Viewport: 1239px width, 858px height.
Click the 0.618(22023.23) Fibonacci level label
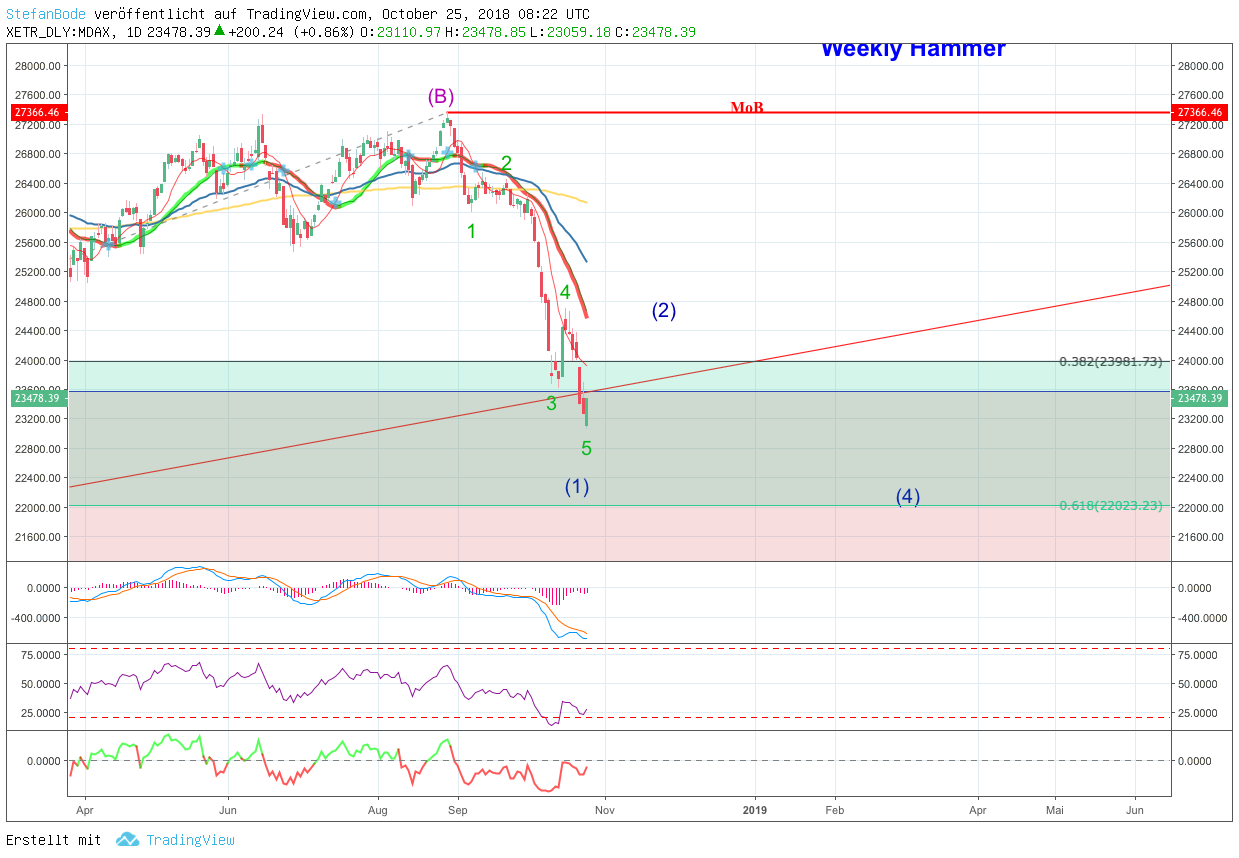coord(1110,506)
